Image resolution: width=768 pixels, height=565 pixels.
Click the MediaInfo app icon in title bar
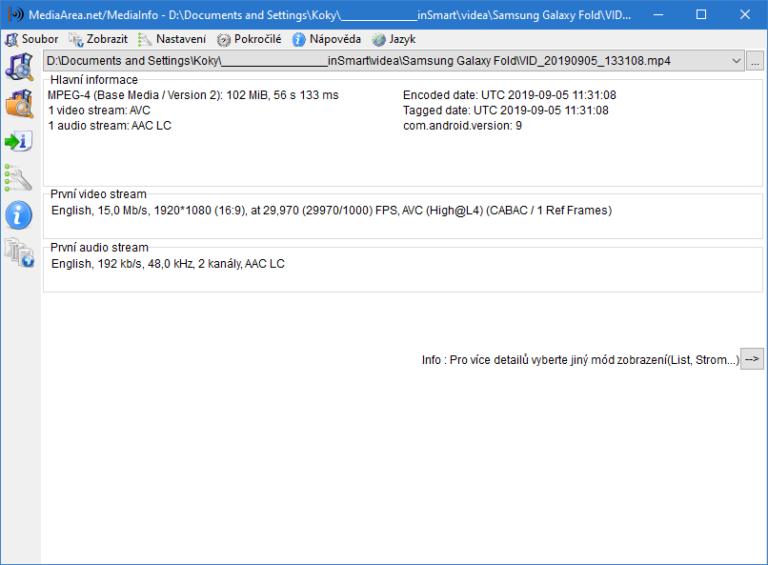pos(15,15)
